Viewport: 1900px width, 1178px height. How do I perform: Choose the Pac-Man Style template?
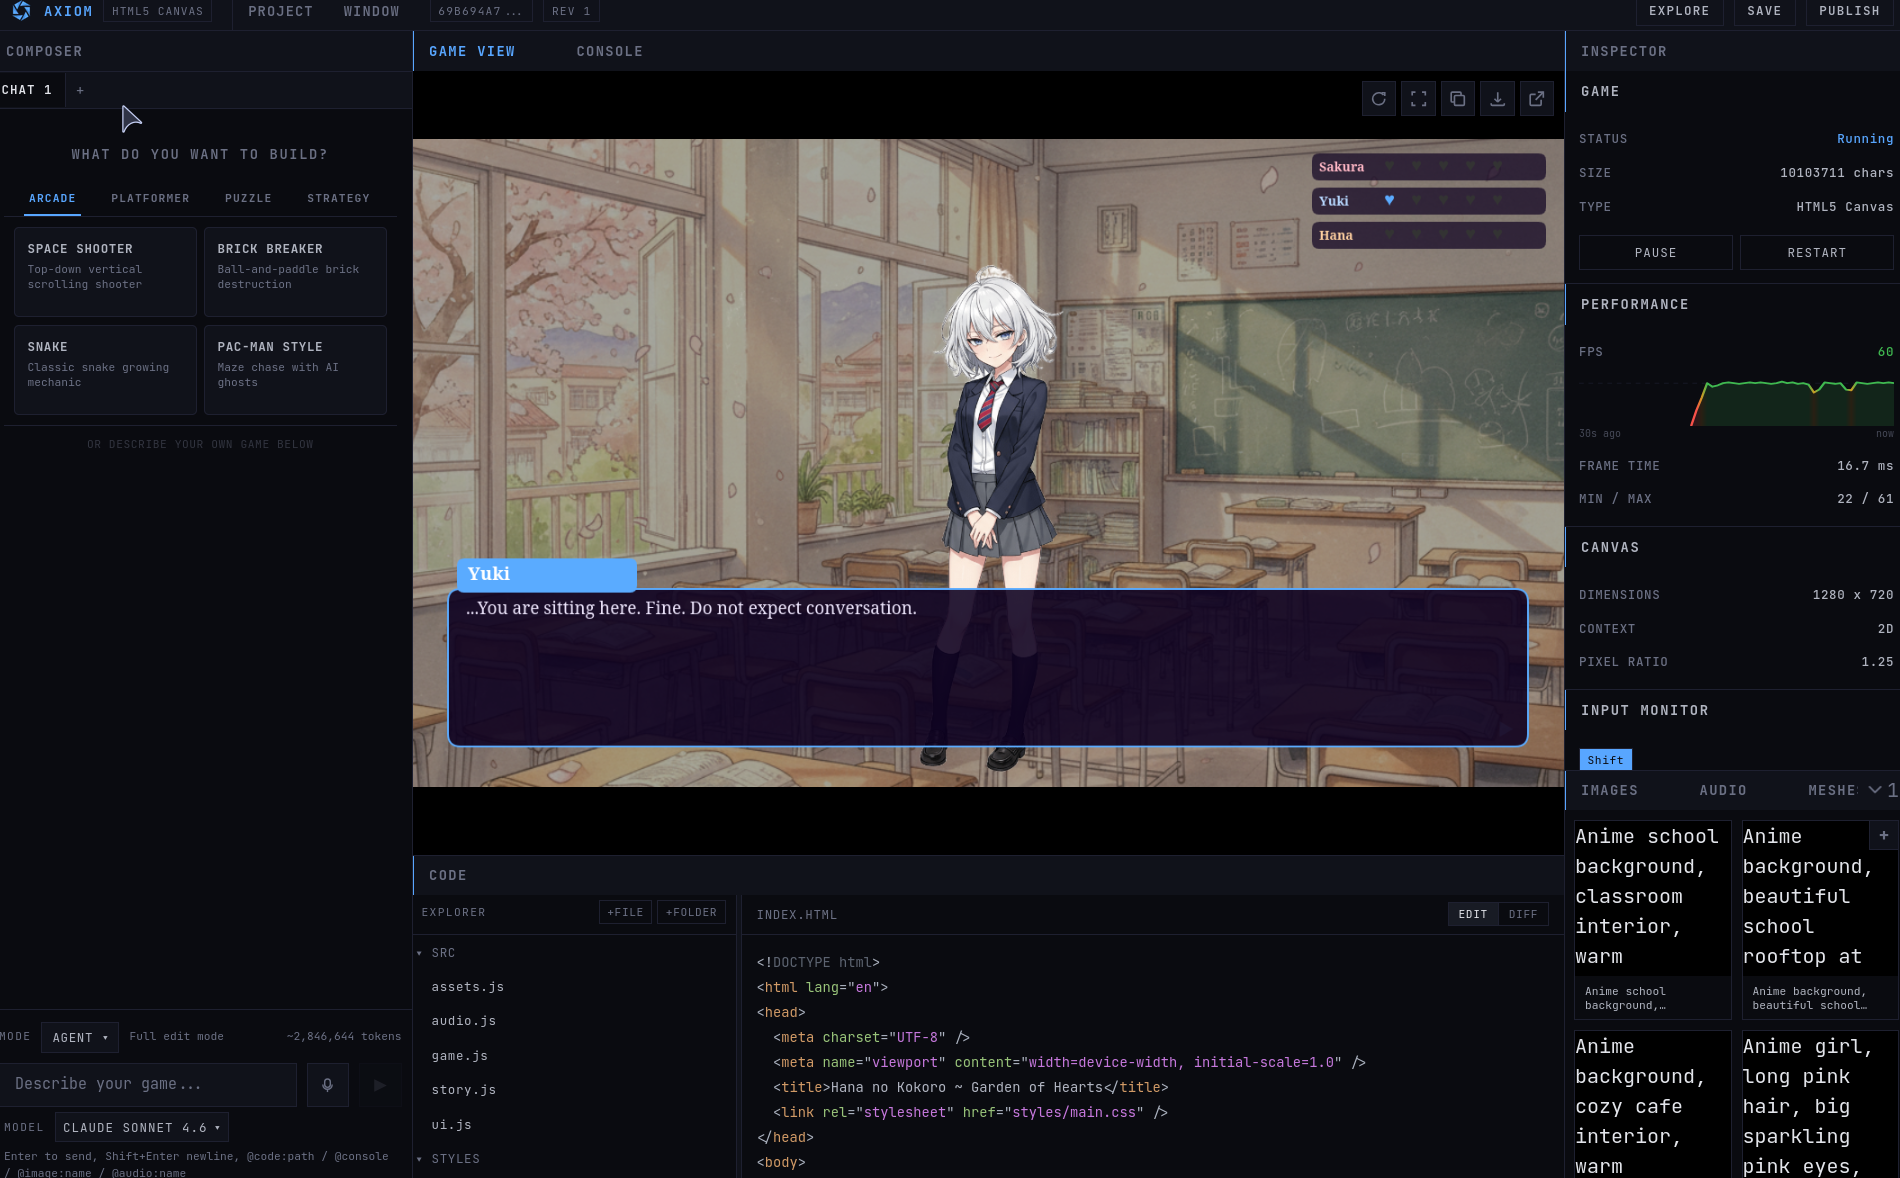(x=295, y=370)
